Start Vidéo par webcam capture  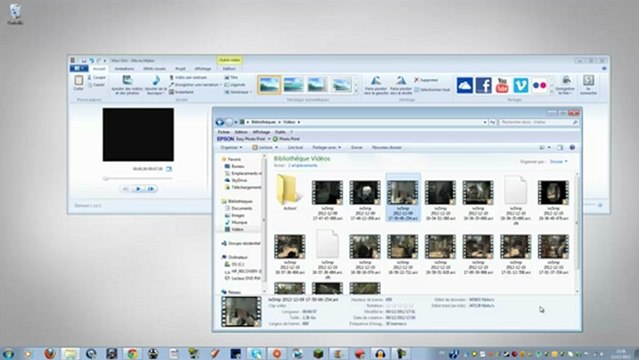(x=188, y=77)
